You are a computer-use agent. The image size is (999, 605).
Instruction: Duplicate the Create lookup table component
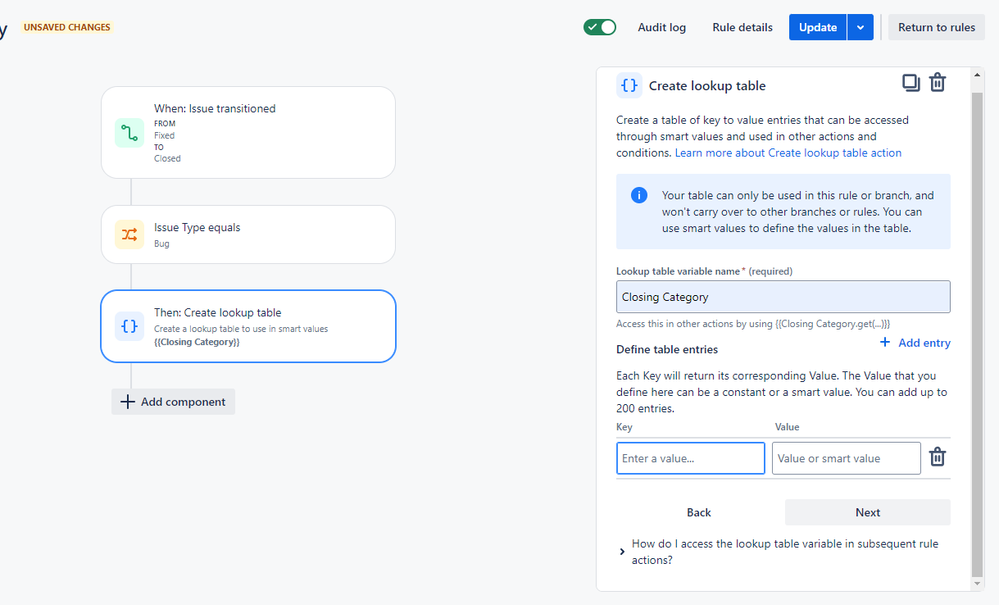click(x=910, y=83)
